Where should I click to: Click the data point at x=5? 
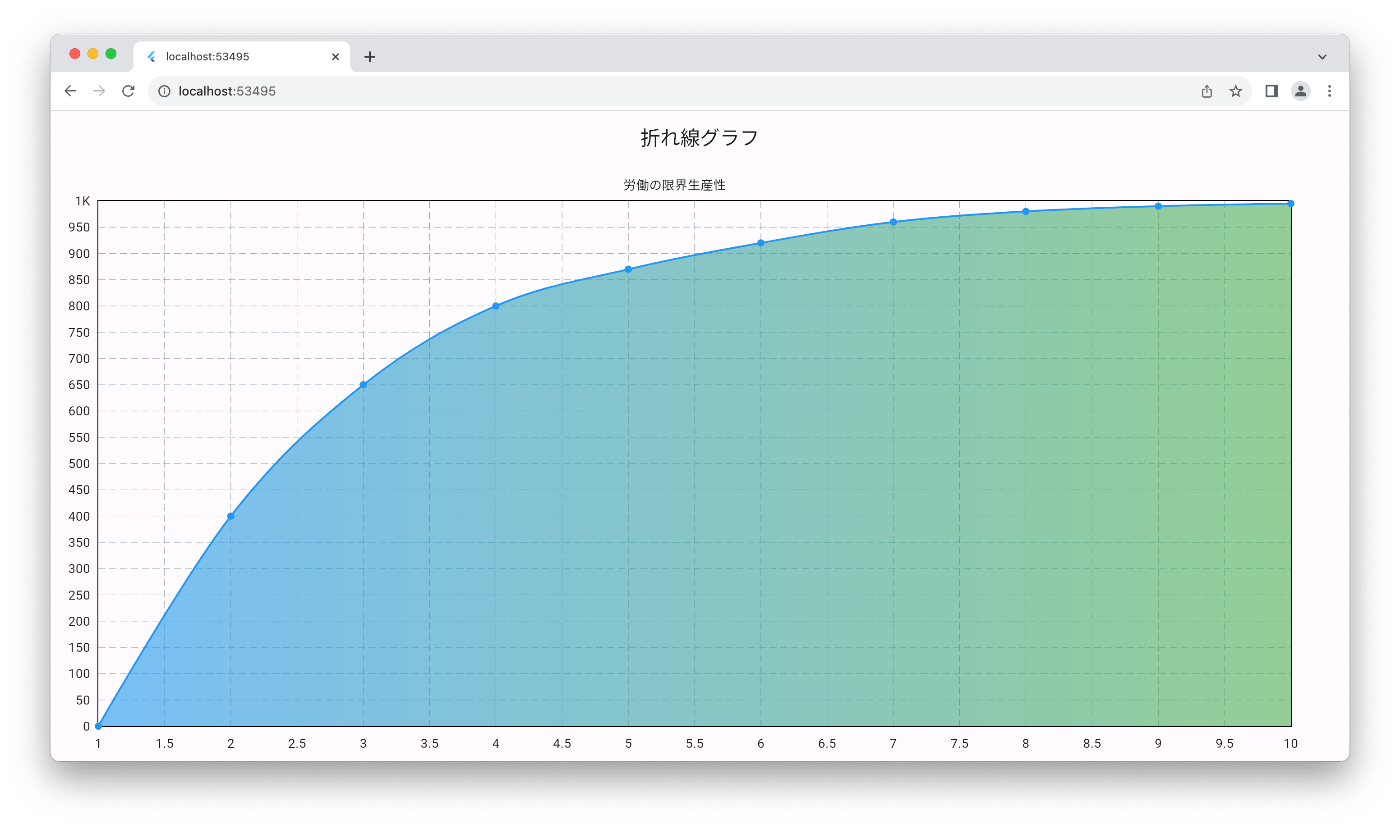click(628, 269)
